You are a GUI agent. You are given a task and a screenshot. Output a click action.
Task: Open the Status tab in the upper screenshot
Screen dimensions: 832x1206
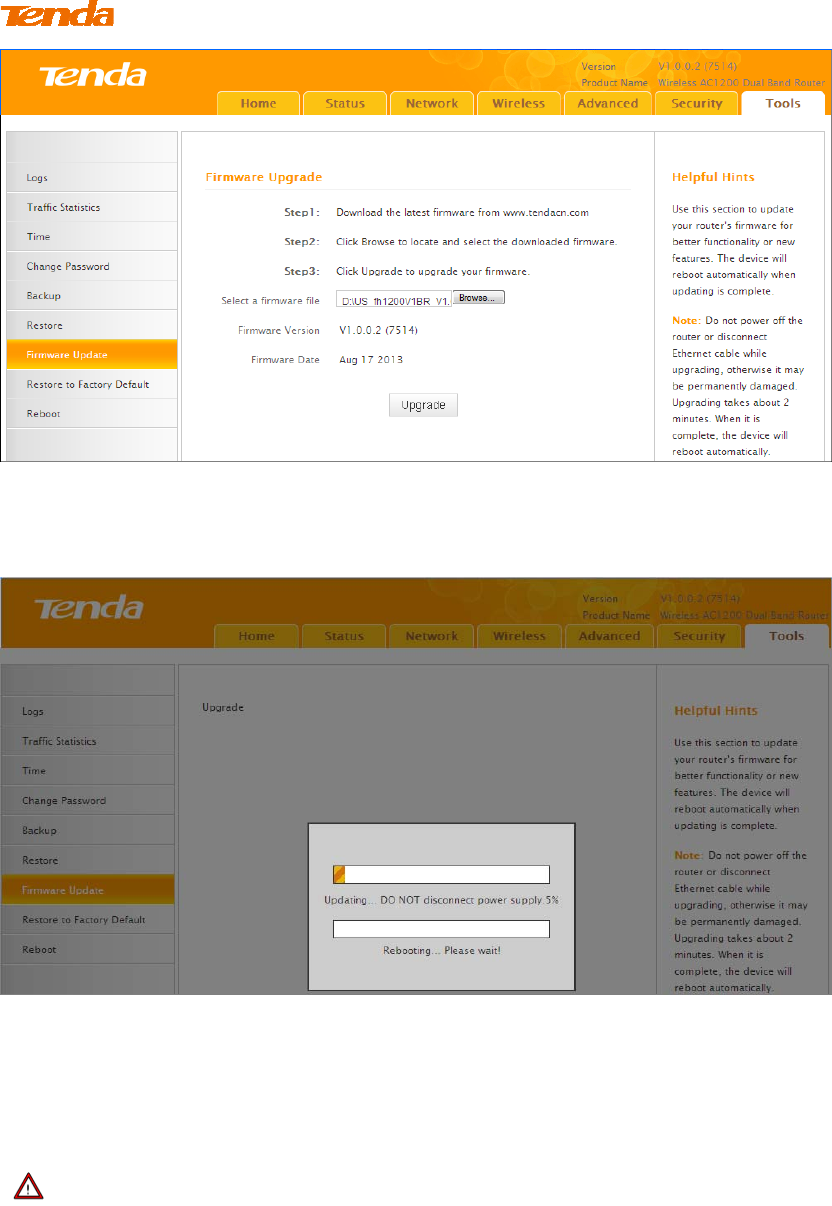(x=345, y=104)
